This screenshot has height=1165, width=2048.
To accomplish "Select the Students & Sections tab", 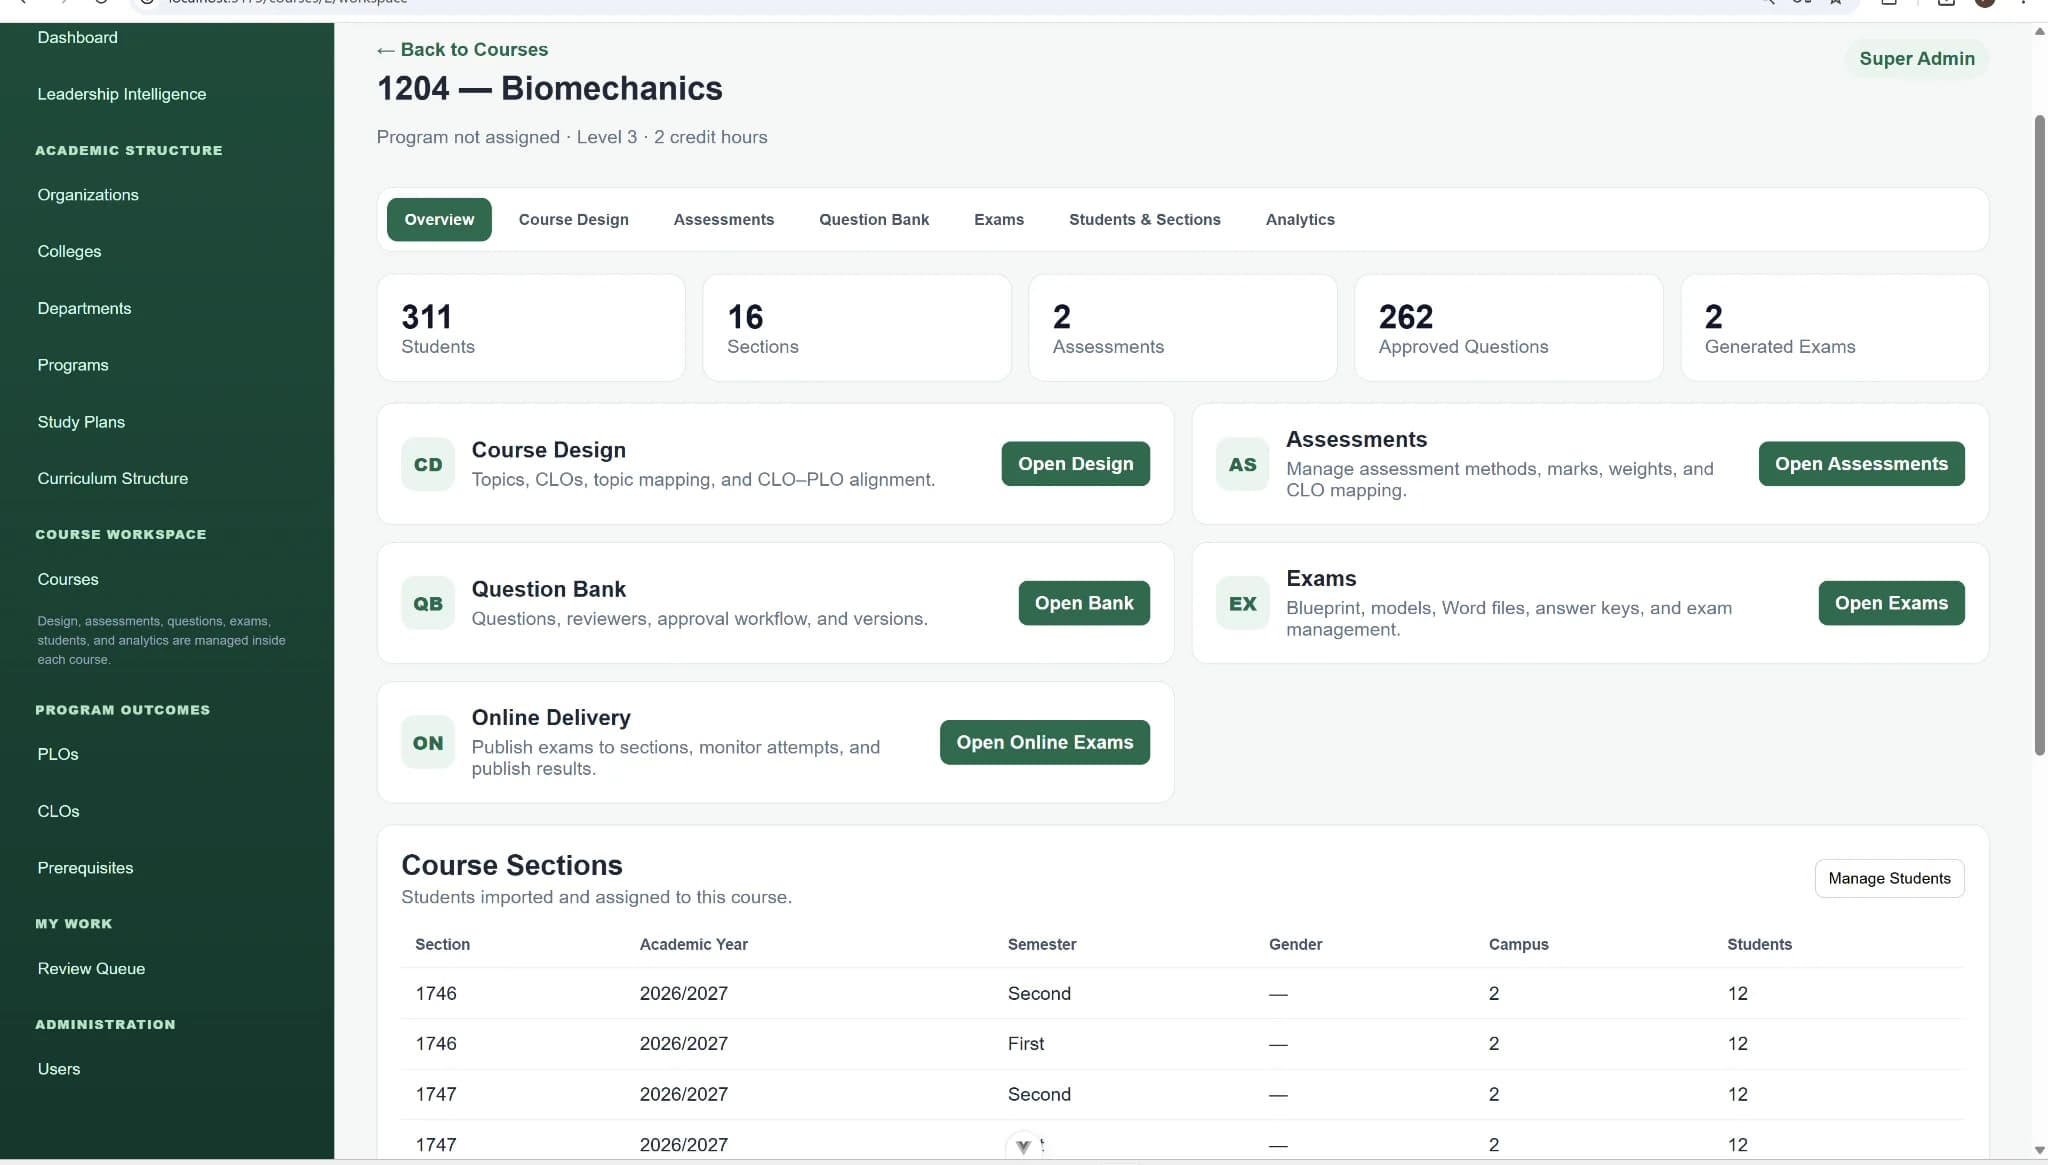I will pyautogui.click(x=1144, y=220).
